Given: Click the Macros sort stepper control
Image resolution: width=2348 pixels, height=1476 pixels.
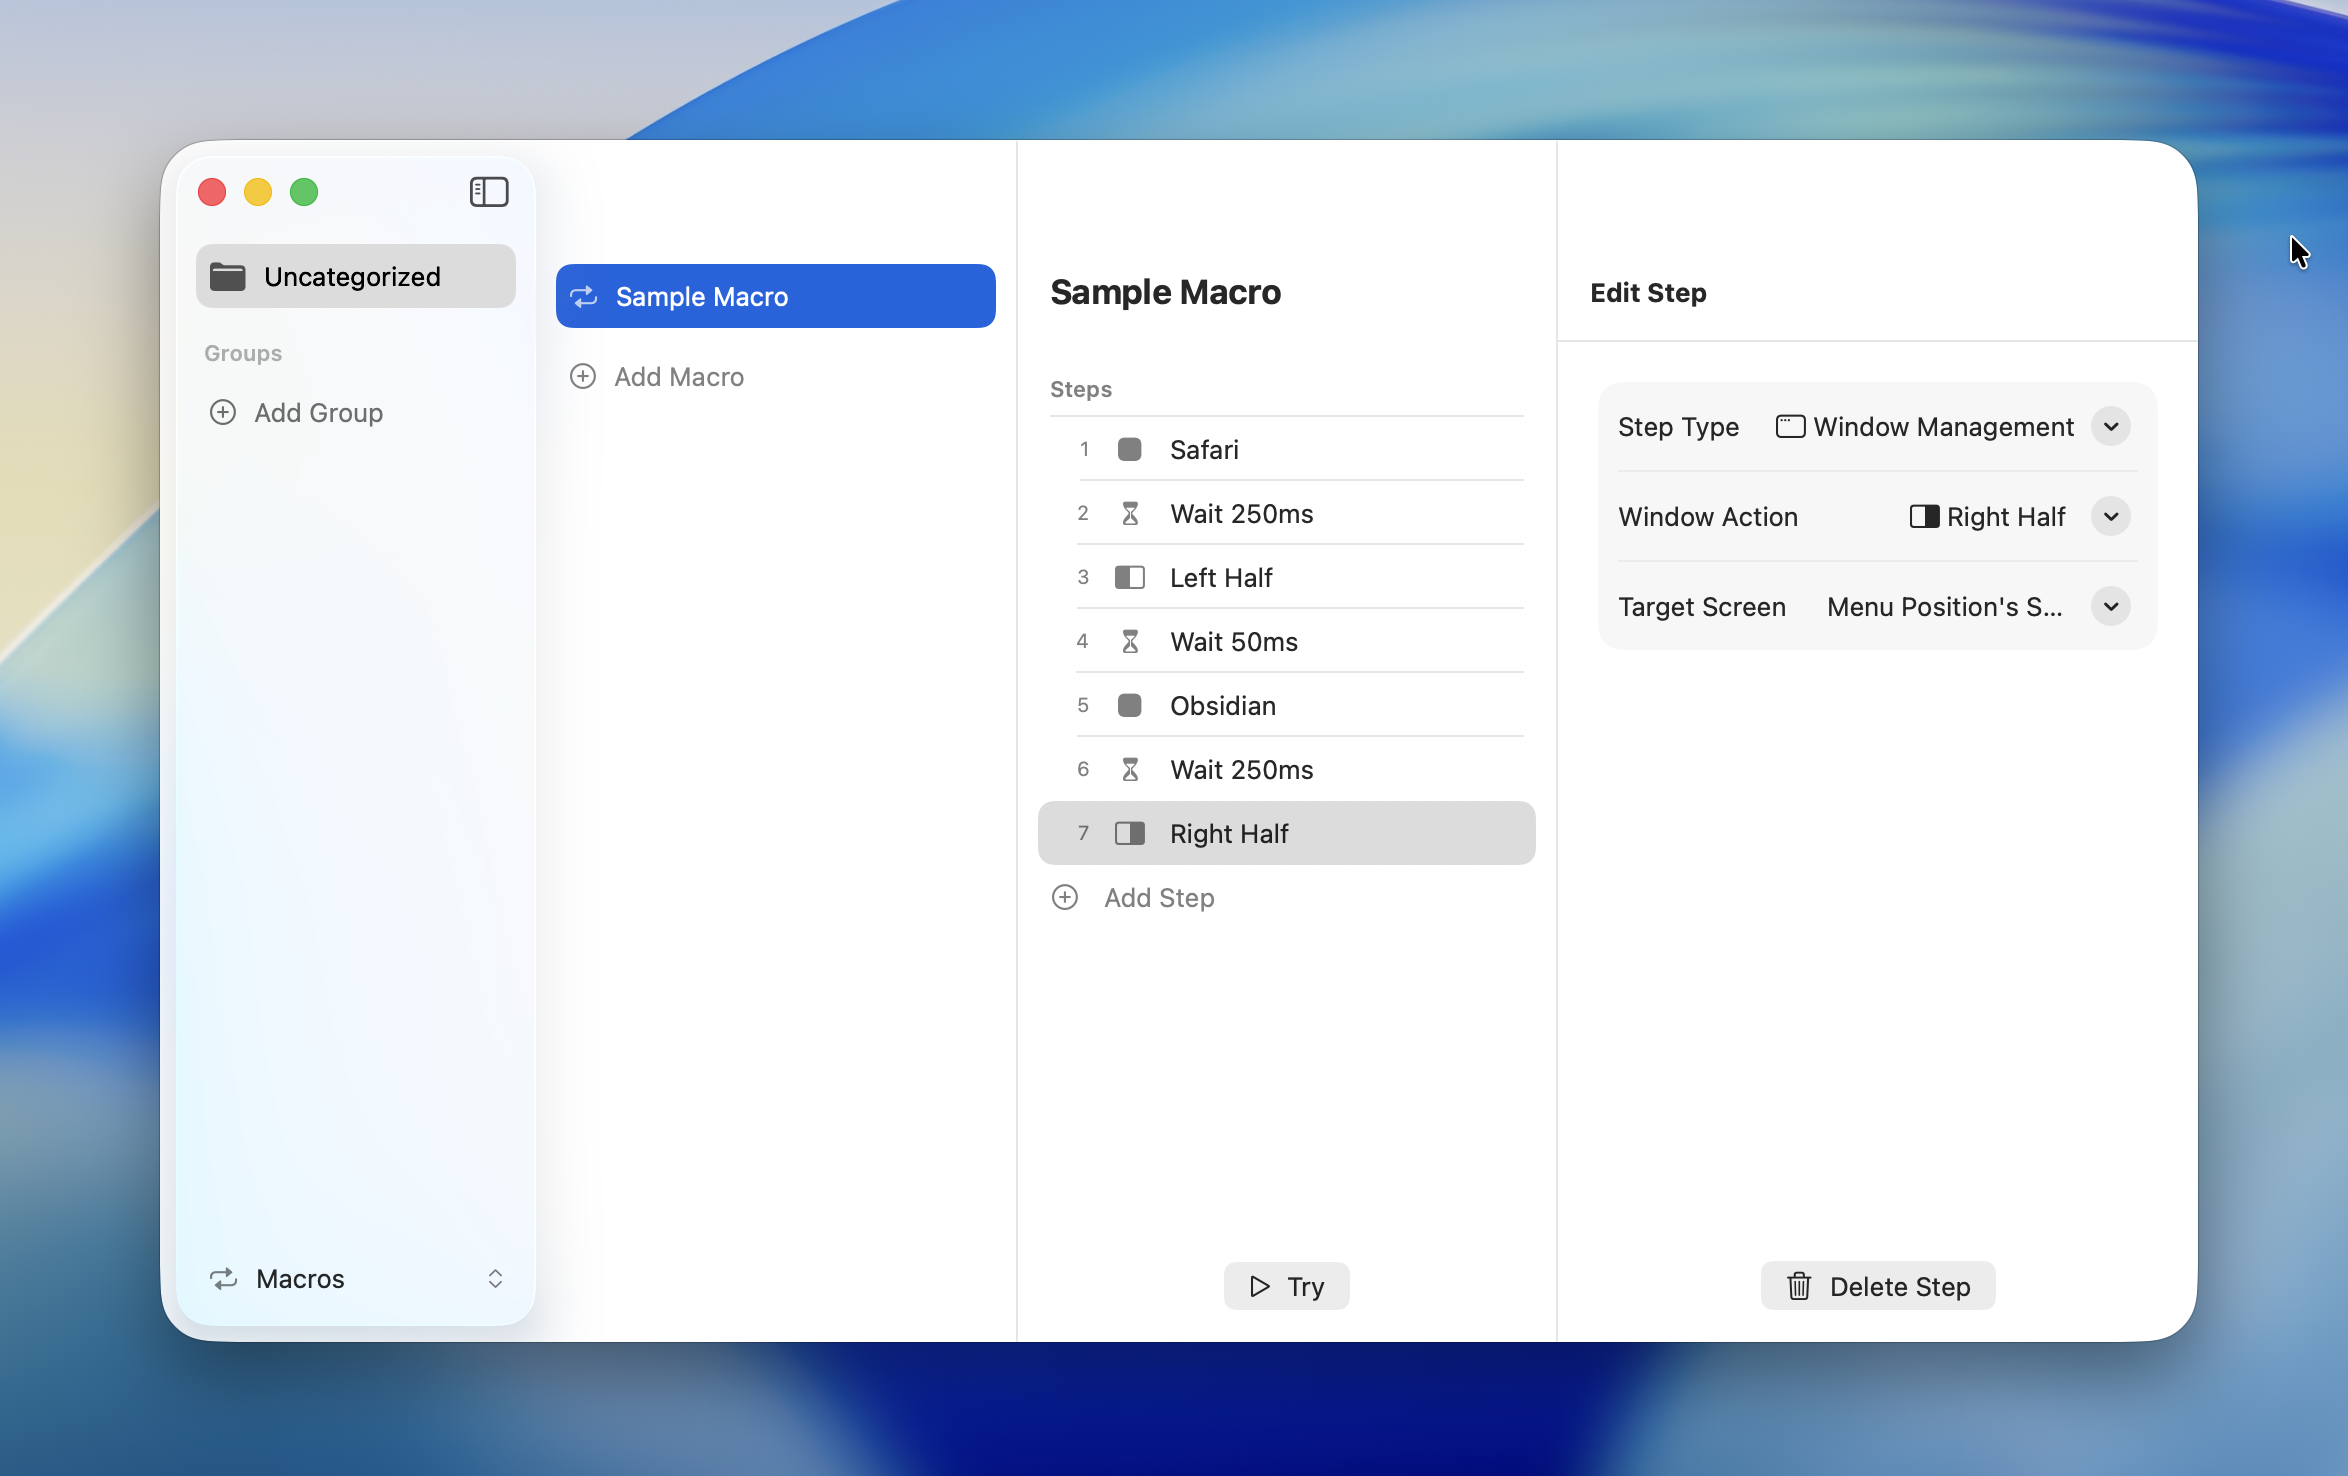Looking at the screenshot, I should (x=496, y=1279).
